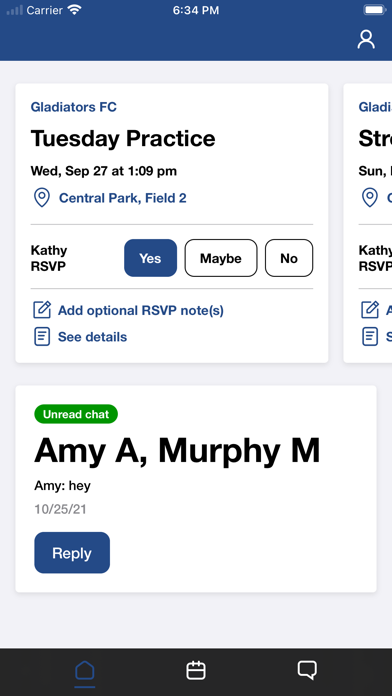Screen dimensions: 392x696
Task: Go to Home tab in bottom bar
Action: click(x=85, y=670)
